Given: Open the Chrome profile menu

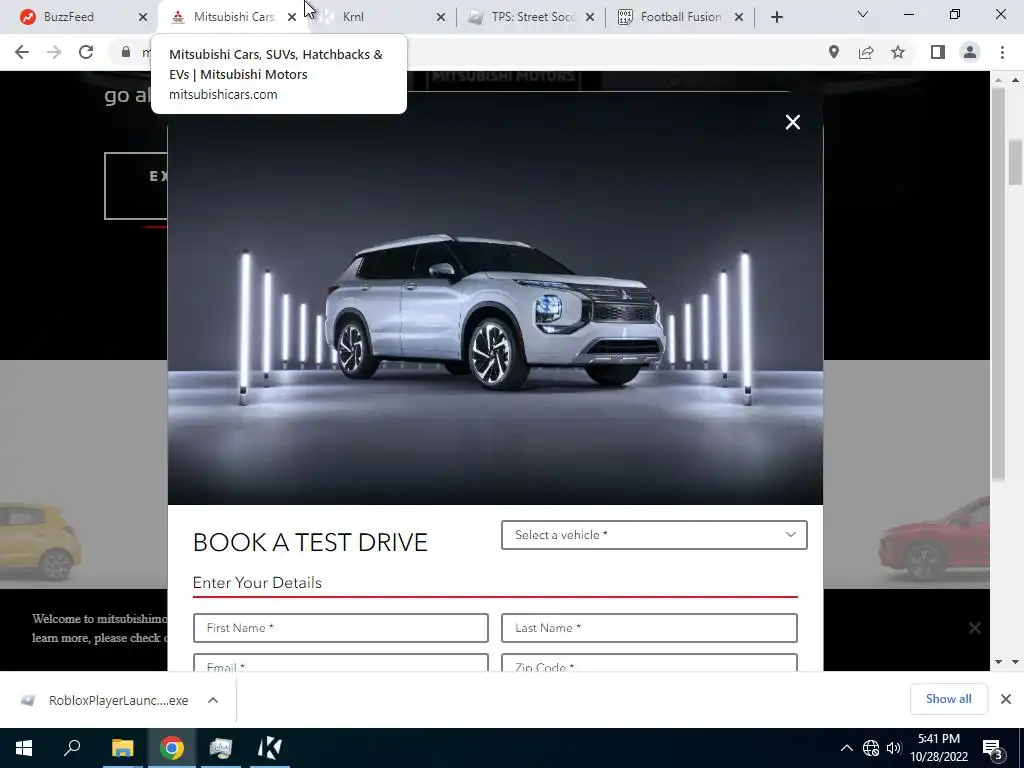Looking at the screenshot, I should [970, 52].
